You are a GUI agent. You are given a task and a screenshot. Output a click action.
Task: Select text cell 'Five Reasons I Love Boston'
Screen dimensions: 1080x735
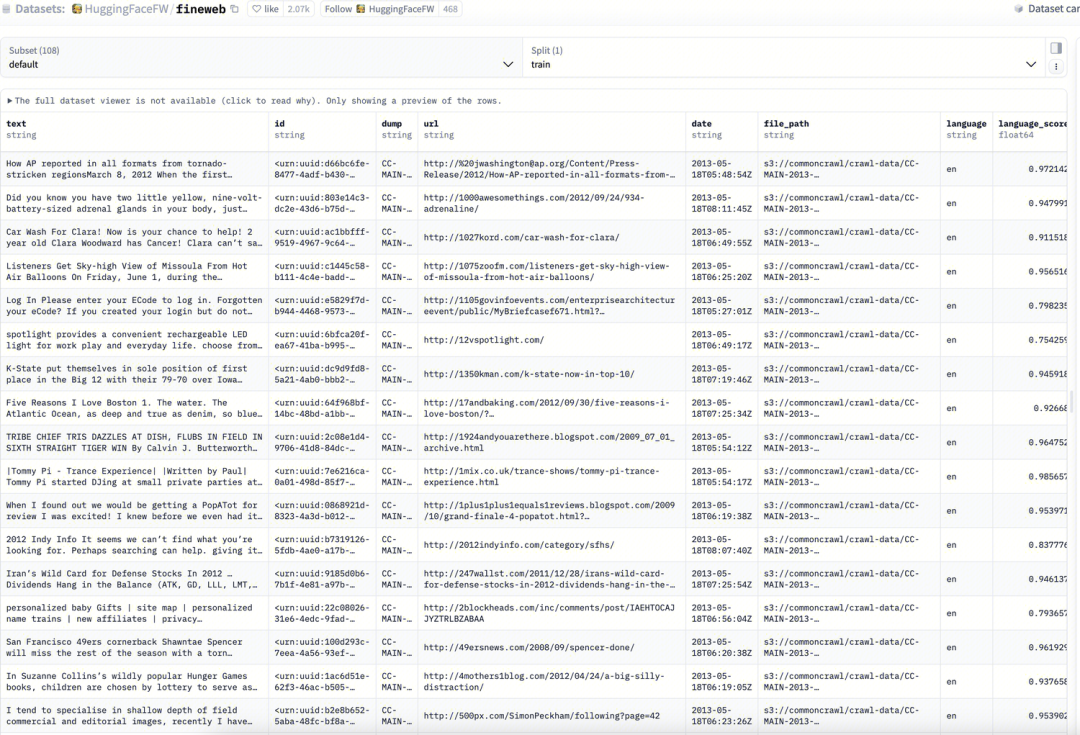(134, 408)
